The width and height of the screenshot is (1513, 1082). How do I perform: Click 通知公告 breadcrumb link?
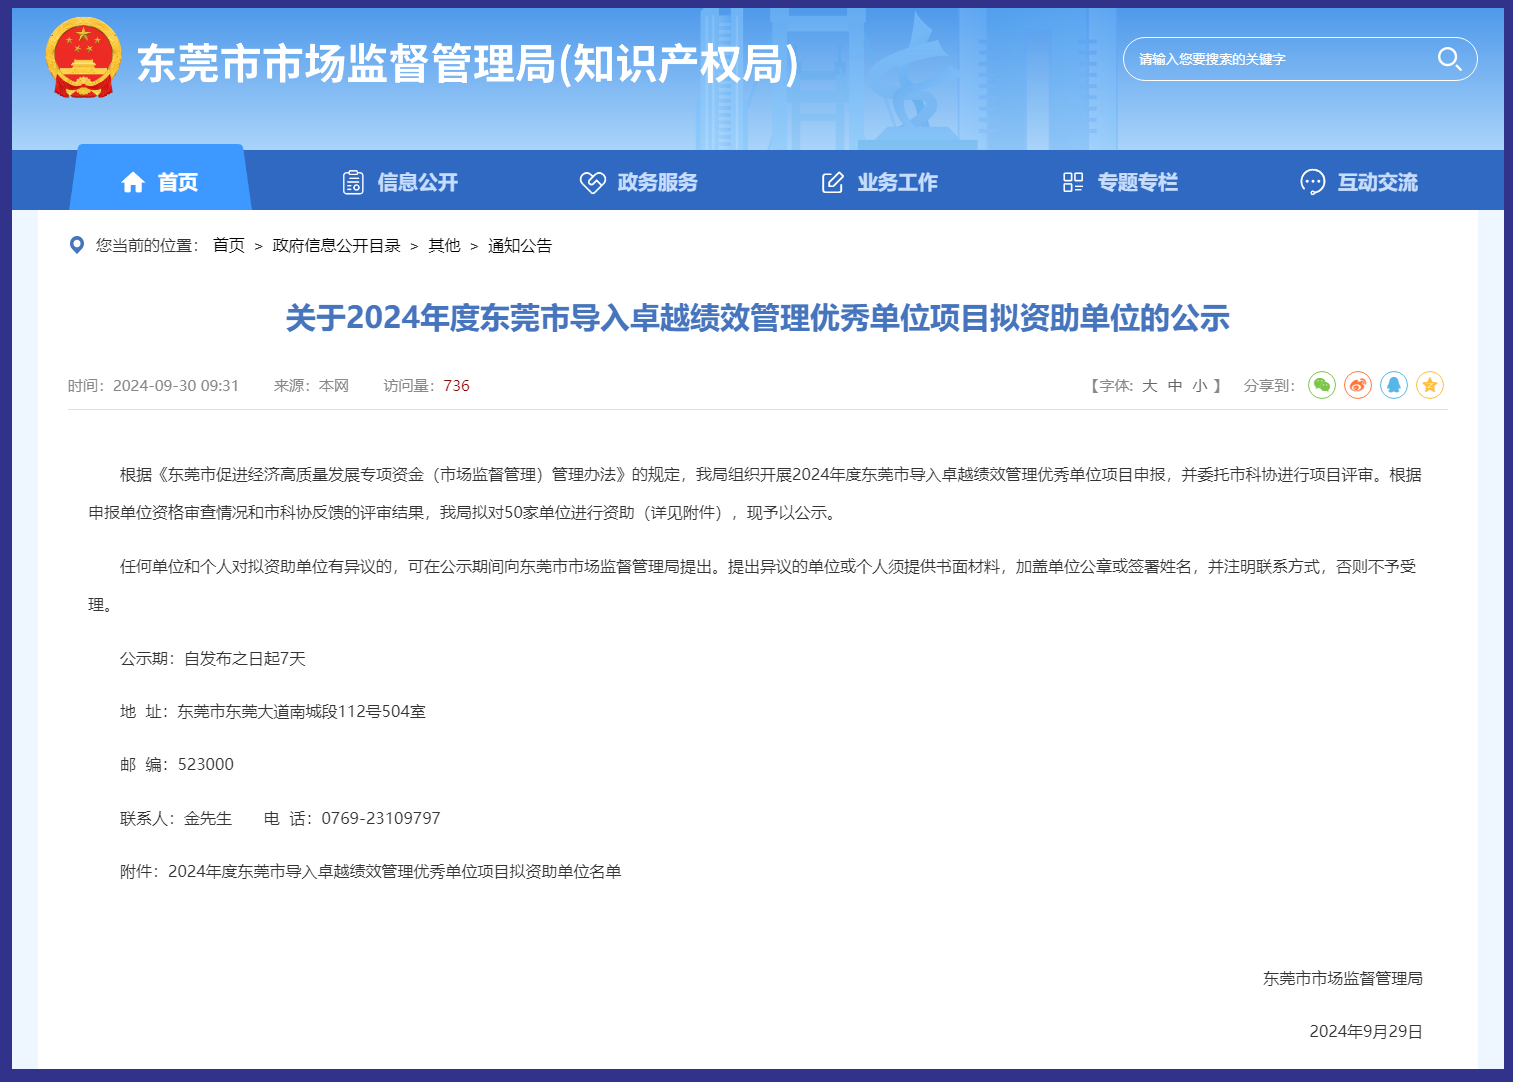point(520,246)
